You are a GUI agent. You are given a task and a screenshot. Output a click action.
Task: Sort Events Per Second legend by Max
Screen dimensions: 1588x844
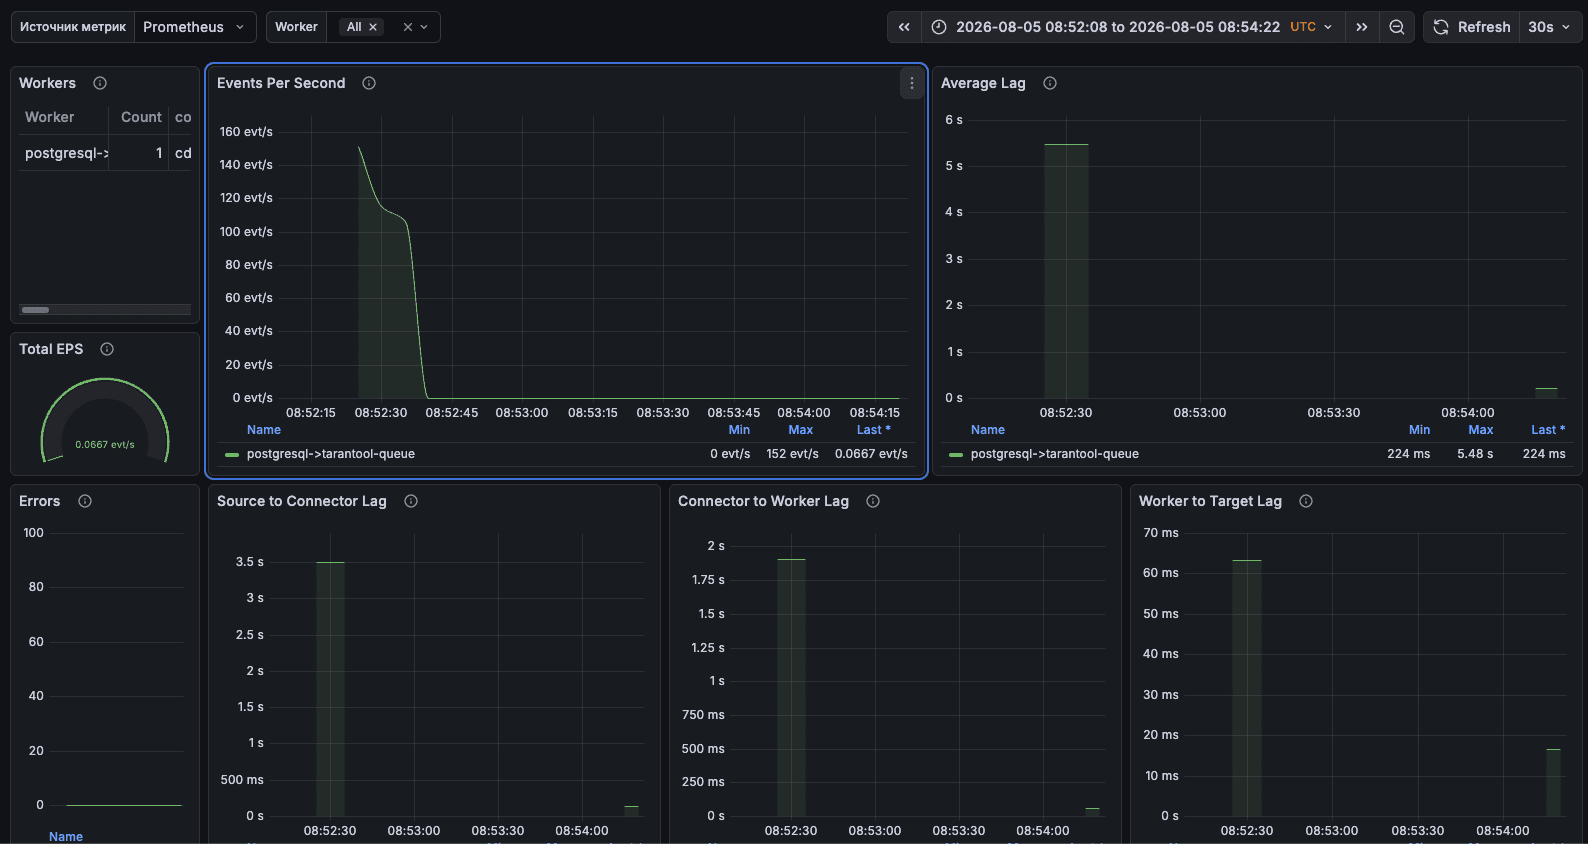click(x=801, y=430)
